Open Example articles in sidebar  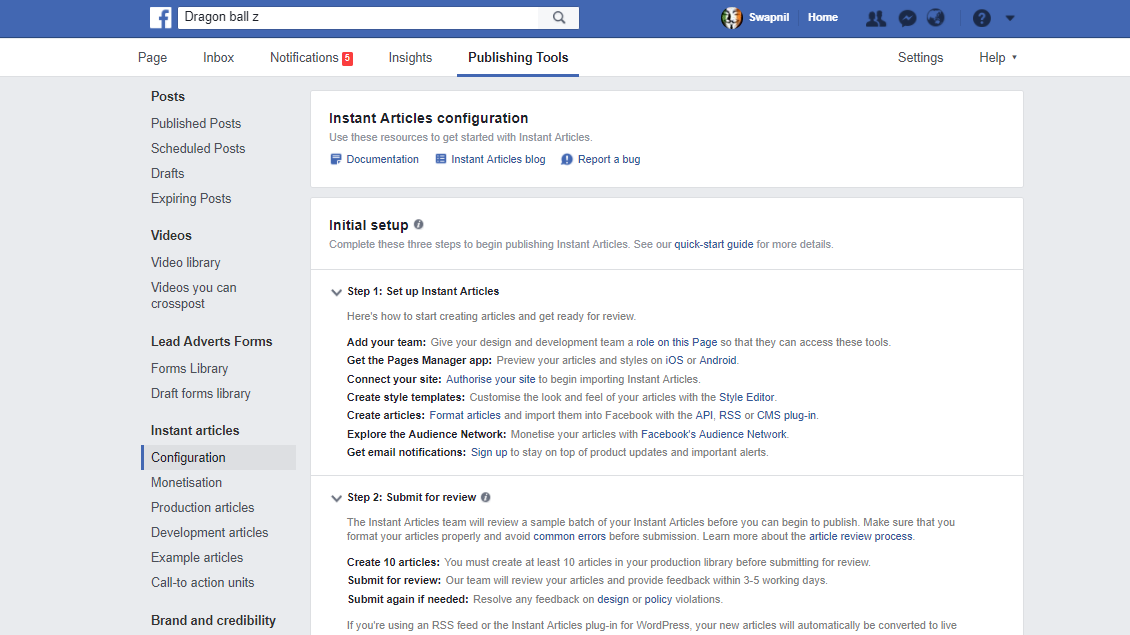[x=197, y=557]
